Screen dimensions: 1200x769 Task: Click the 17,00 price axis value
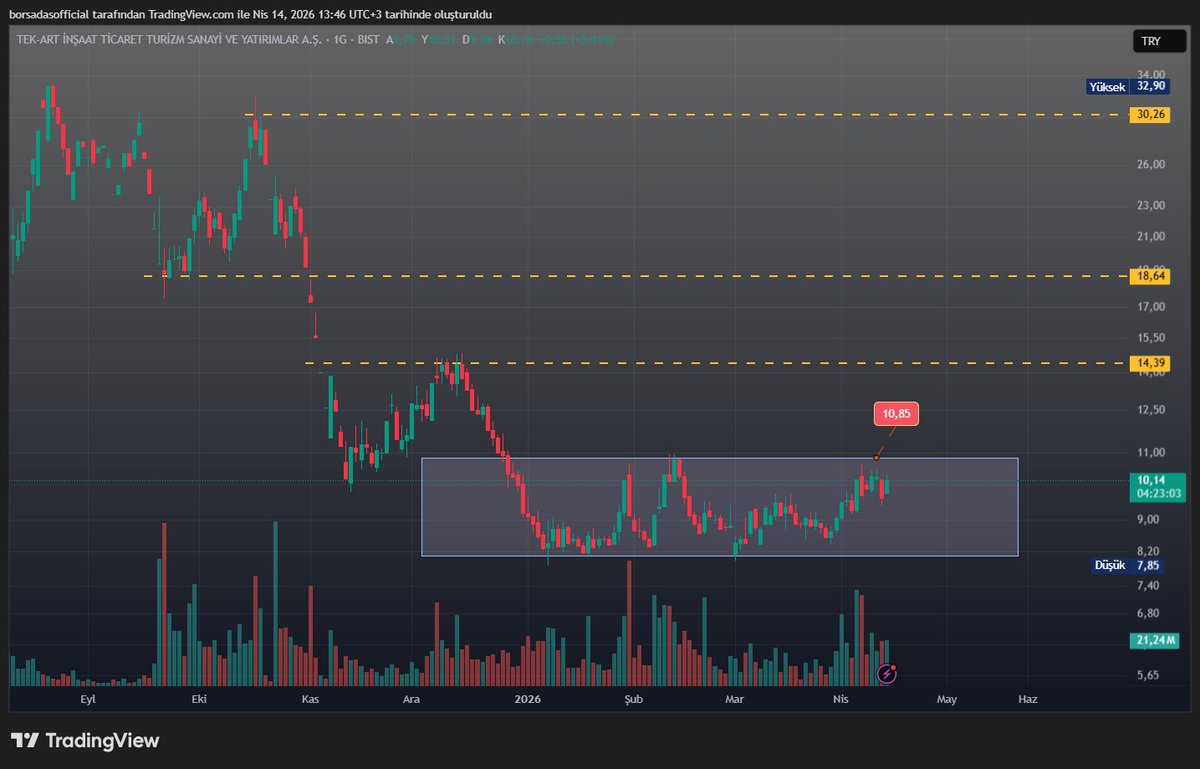1151,308
